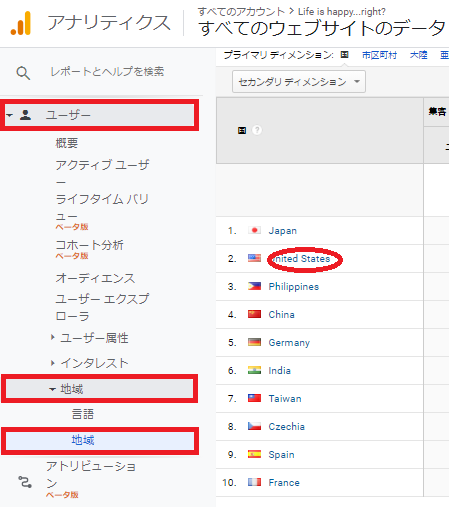Open the コホート分析 report
Viewport: 449px width, 507px height.
pos(89,245)
